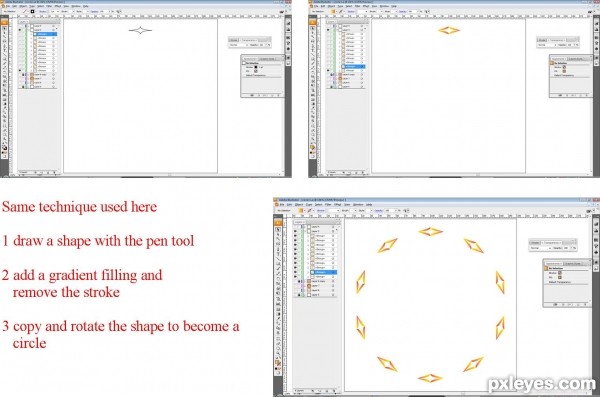This screenshot has width=600, height=397.
Task: Create new layer button, circle-of-shapes window Layers panel
Action: pyautogui.click(x=327, y=391)
